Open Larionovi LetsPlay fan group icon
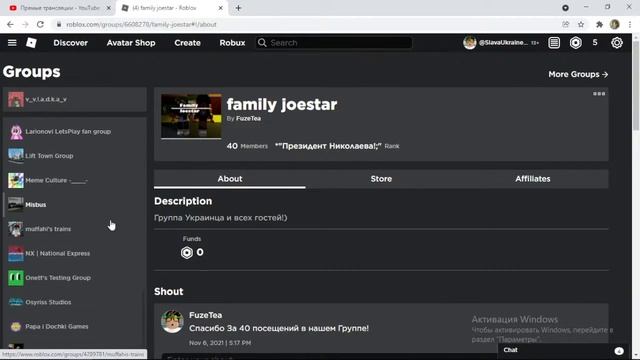Screen dimensions: 640x360 coord(16,131)
